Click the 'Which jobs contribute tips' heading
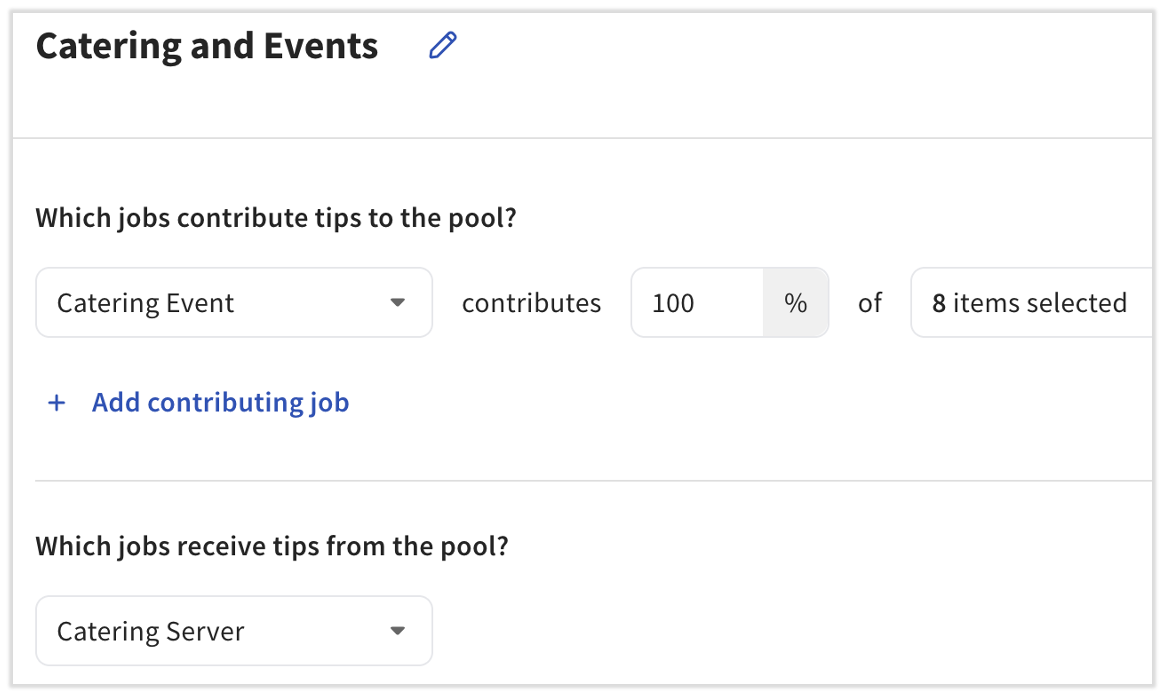 coord(276,218)
